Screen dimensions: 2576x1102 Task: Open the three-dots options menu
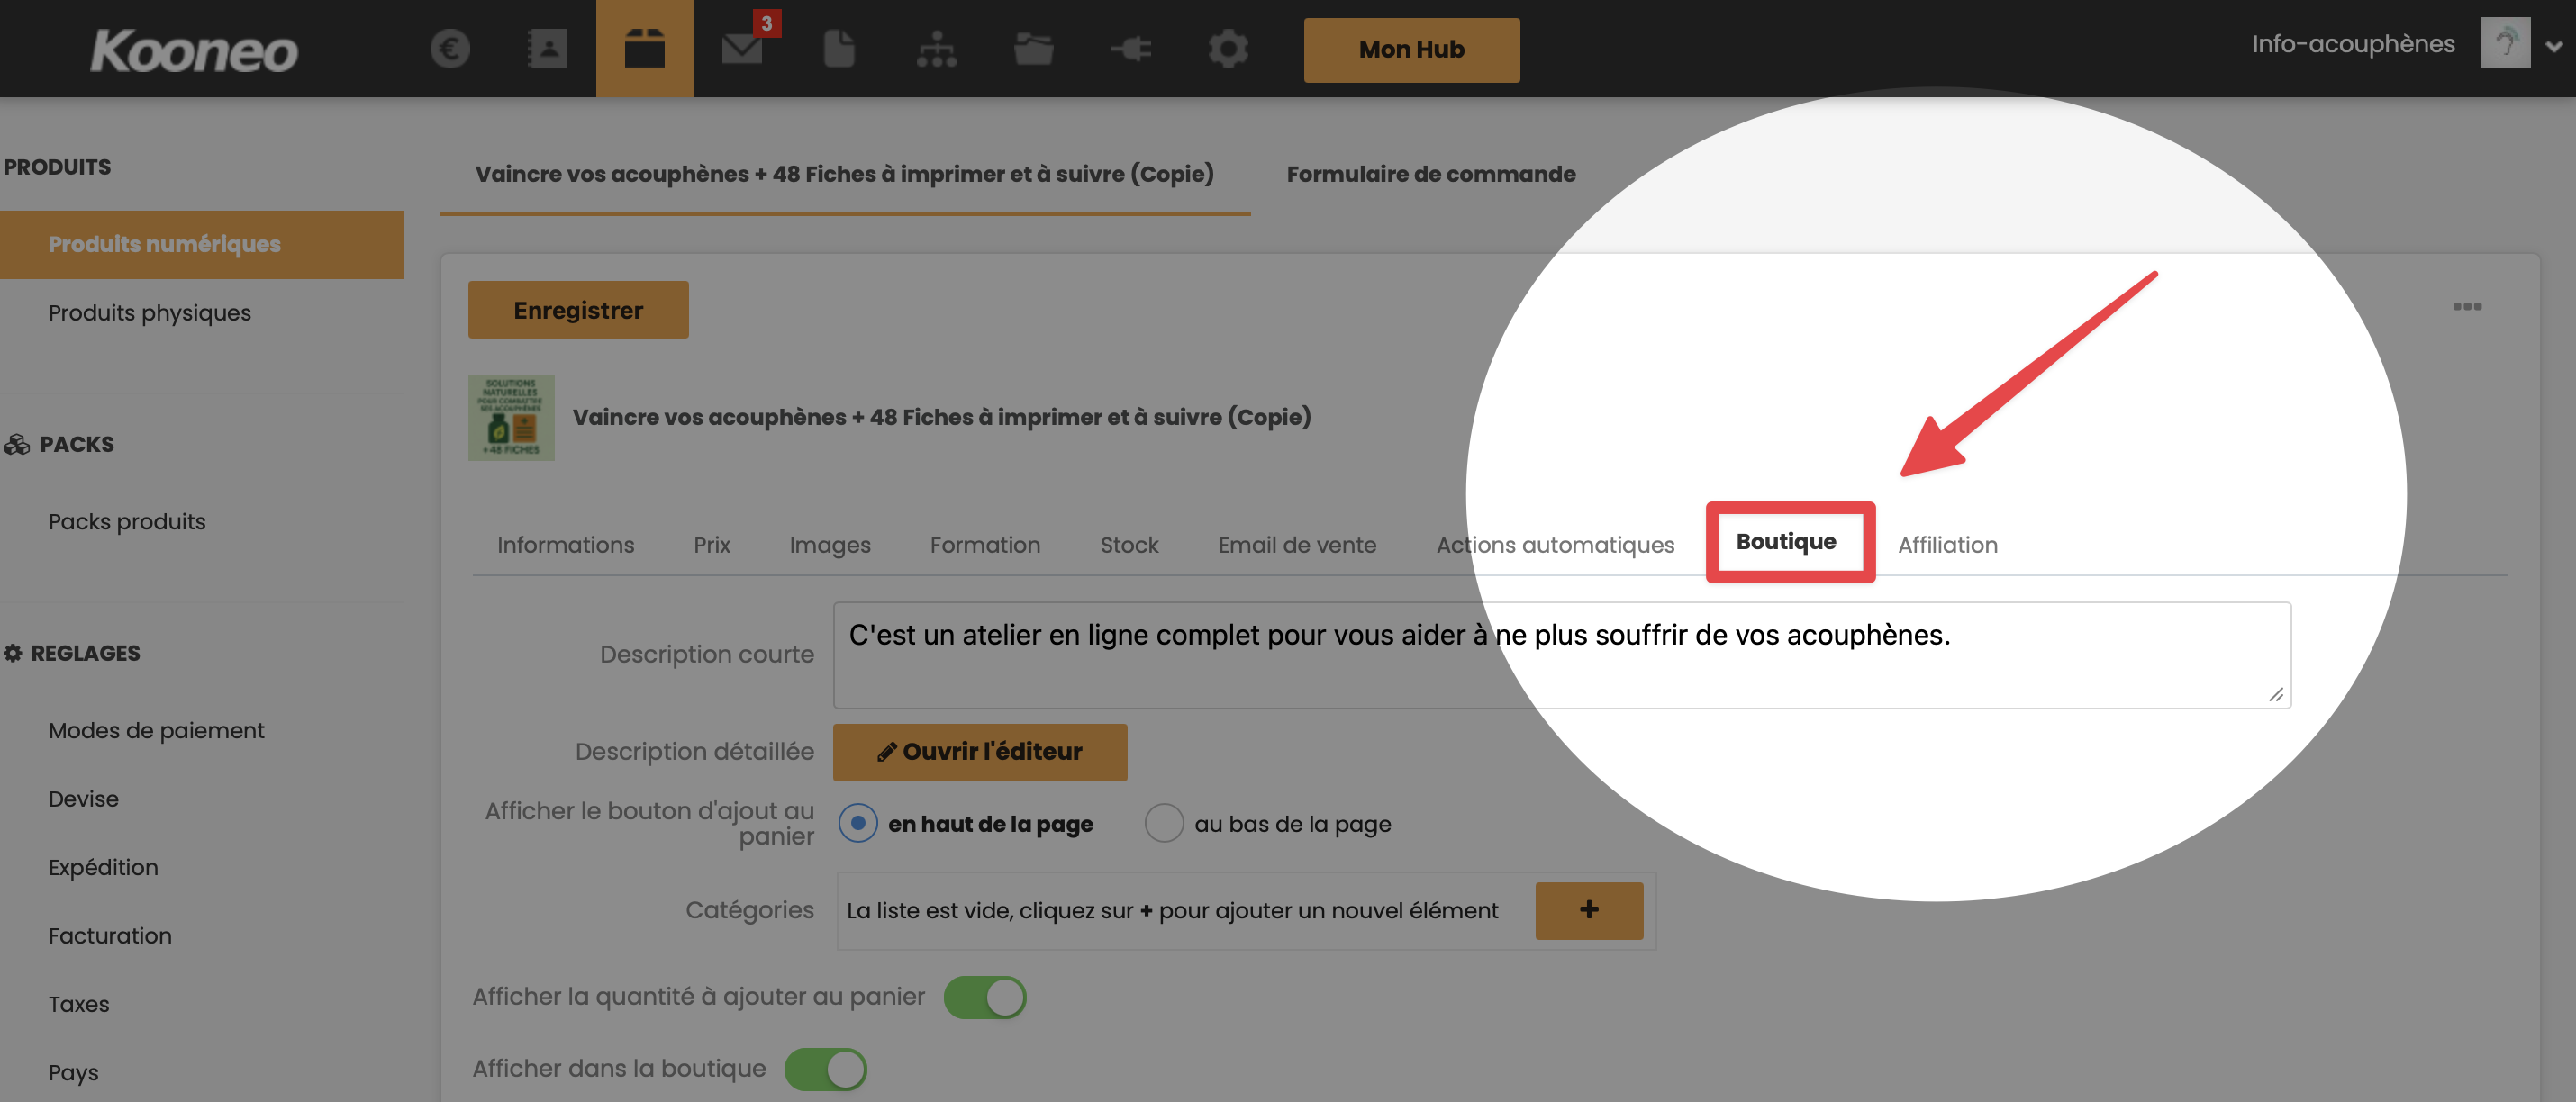2467,306
